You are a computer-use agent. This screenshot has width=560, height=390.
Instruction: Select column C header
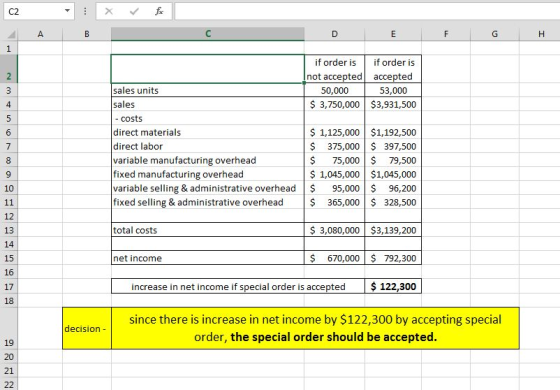coord(208,34)
